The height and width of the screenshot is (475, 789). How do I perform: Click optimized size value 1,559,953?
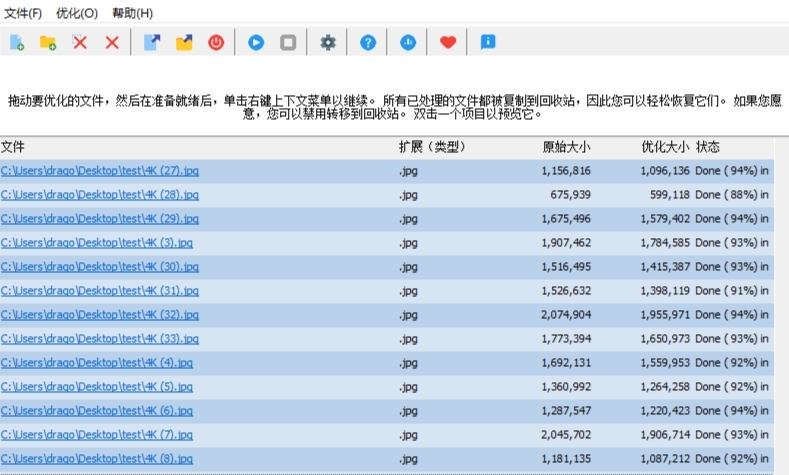(665, 363)
